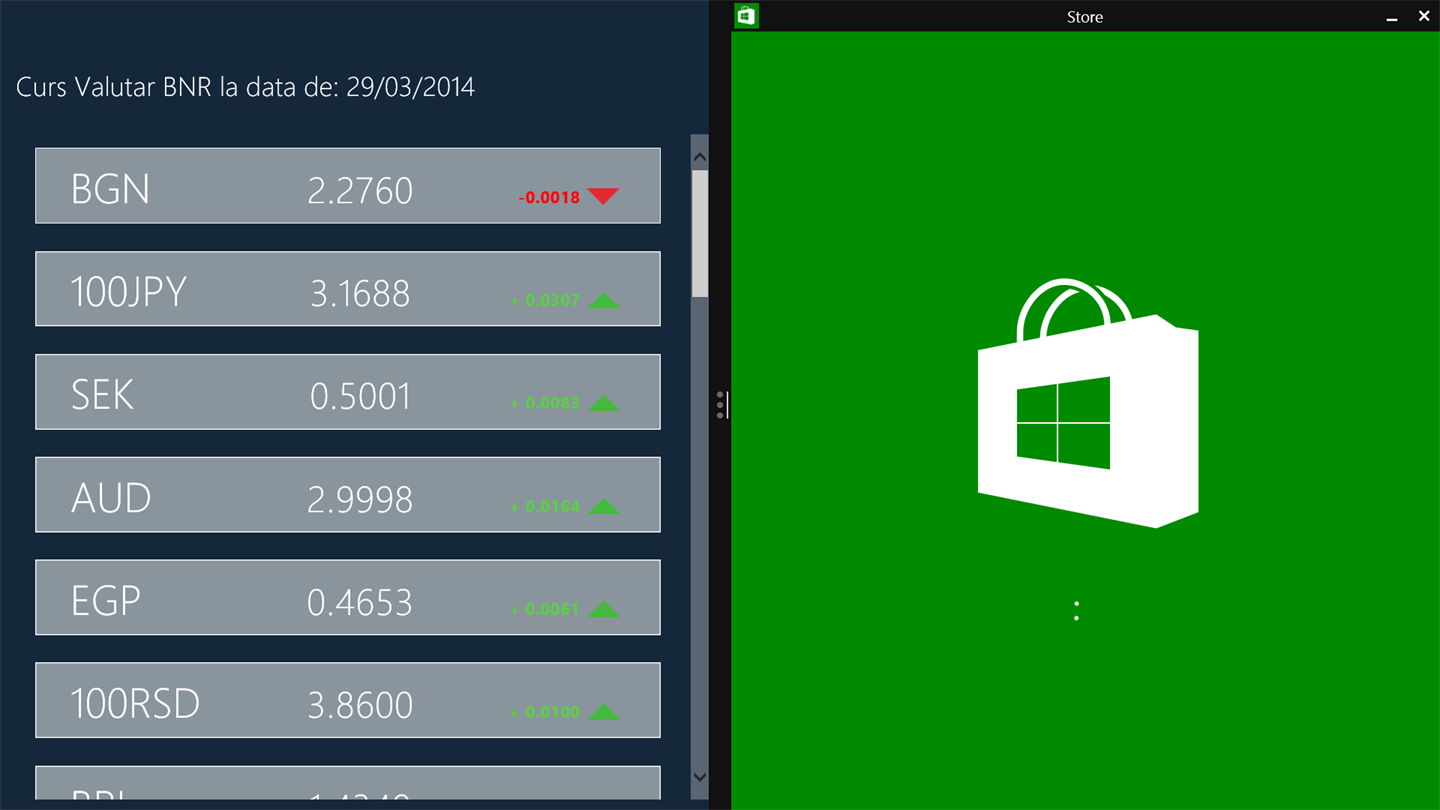
Task: Click the rate value 2.2760
Action: tap(360, 190)
